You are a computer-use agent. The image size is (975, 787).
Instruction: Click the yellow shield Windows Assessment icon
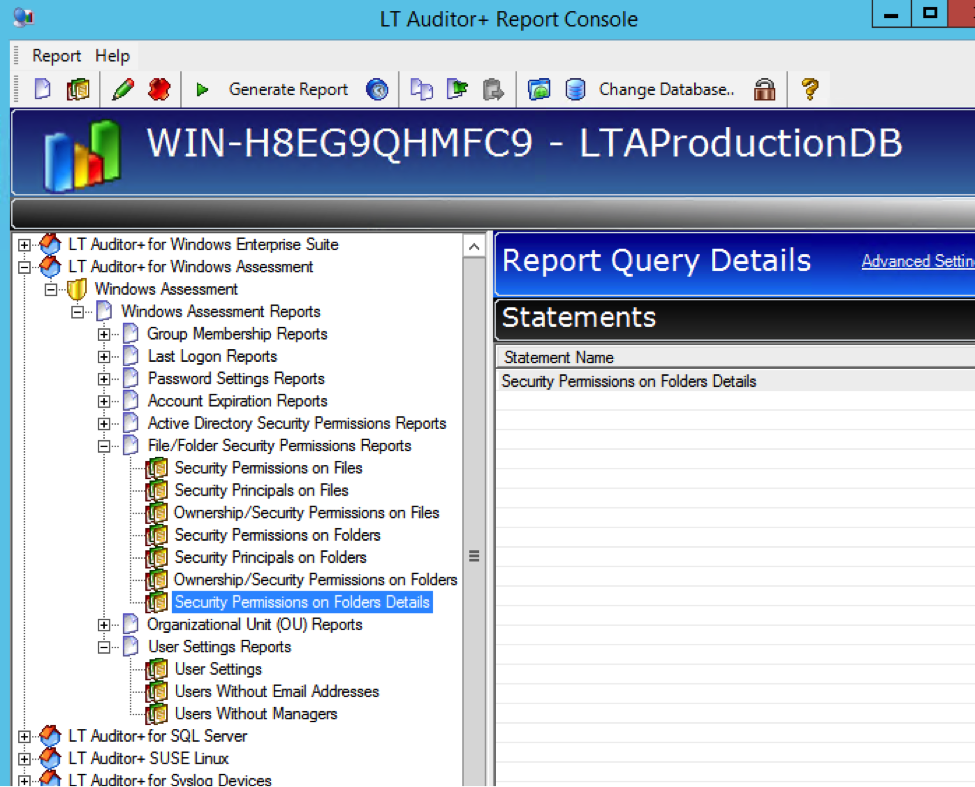tap(76, 289)
